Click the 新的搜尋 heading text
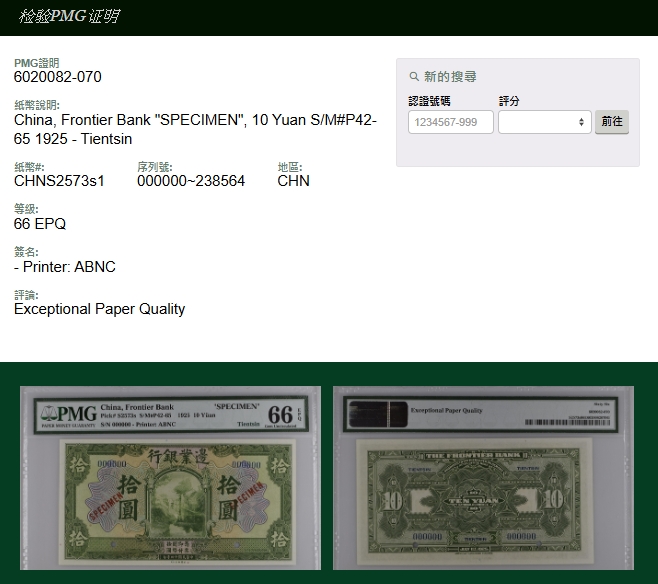Viewport: 658px width, 584px height. pyautogui.click(x=450, y=77)
